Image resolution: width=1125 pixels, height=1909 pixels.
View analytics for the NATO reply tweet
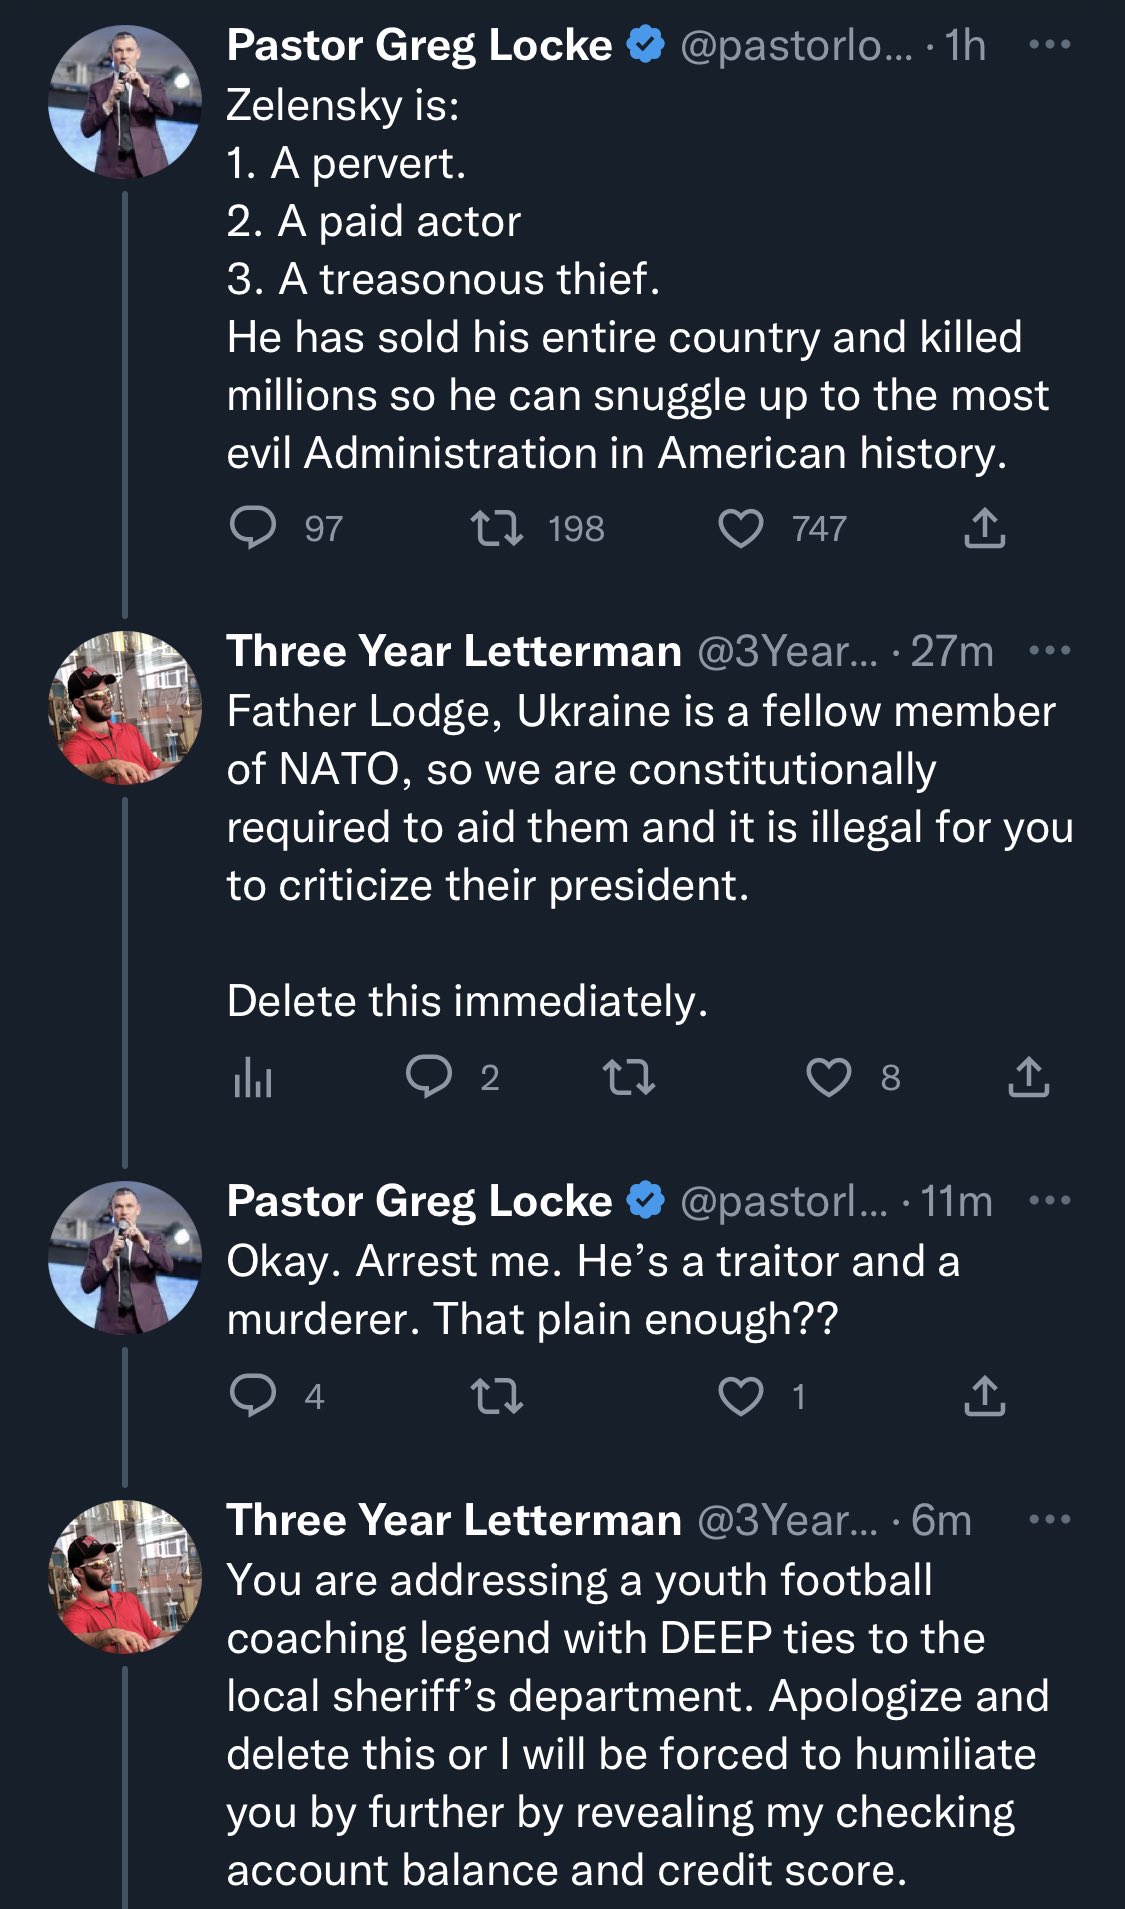252,1077
